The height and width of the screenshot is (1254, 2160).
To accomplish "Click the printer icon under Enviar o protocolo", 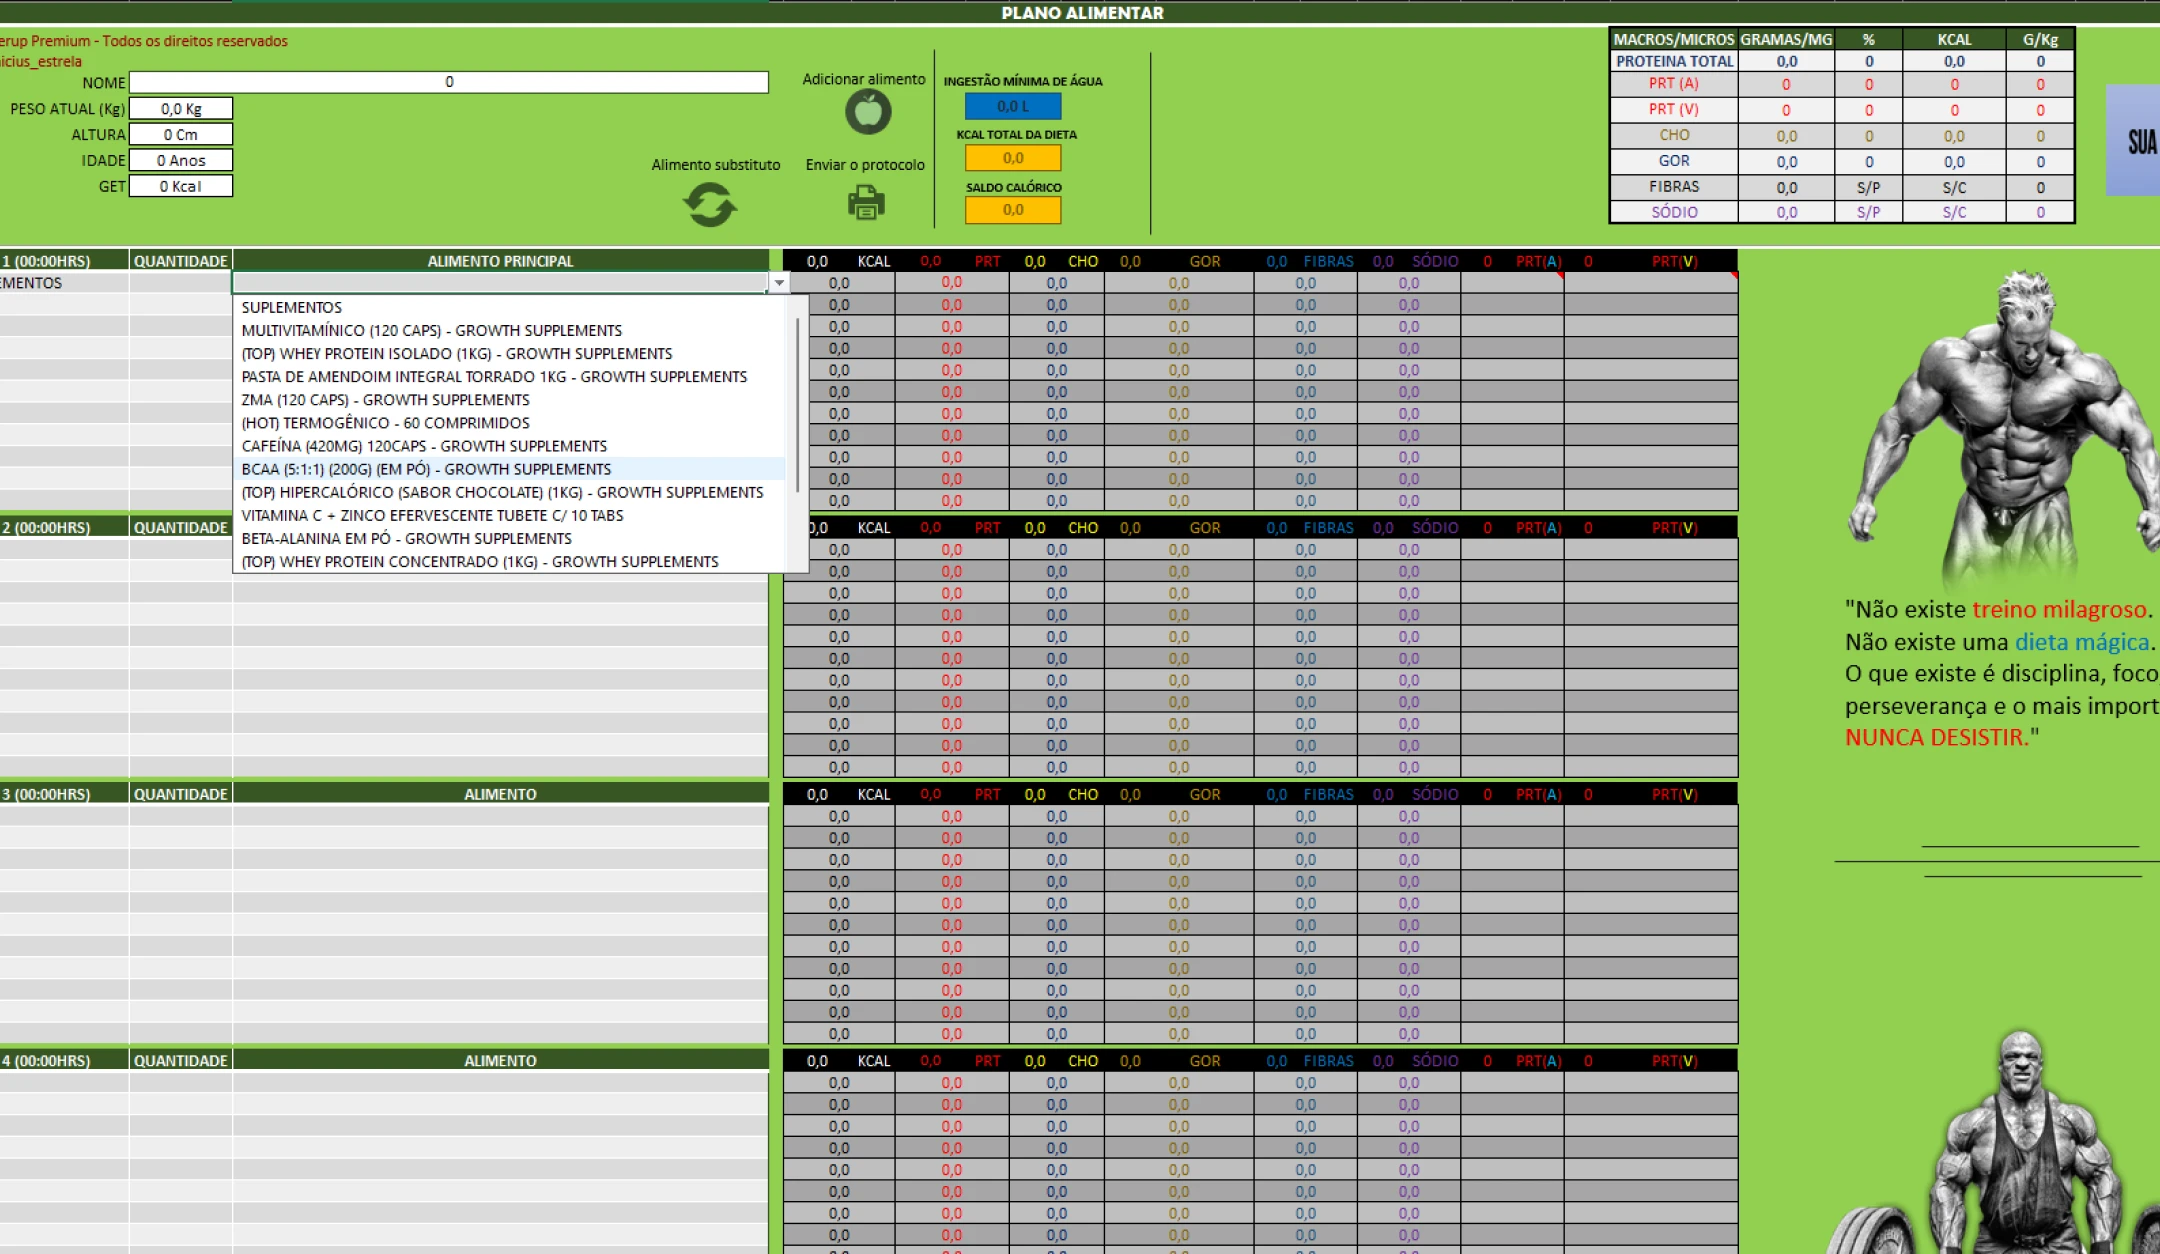I will coord(866,203).
